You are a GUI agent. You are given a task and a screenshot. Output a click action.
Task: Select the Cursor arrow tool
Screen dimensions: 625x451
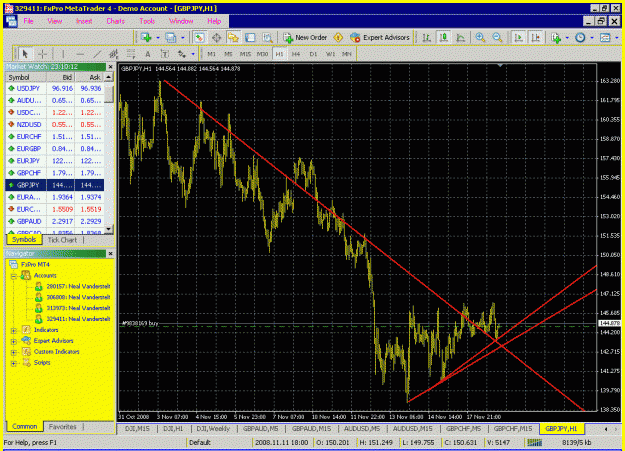[25, 54]
